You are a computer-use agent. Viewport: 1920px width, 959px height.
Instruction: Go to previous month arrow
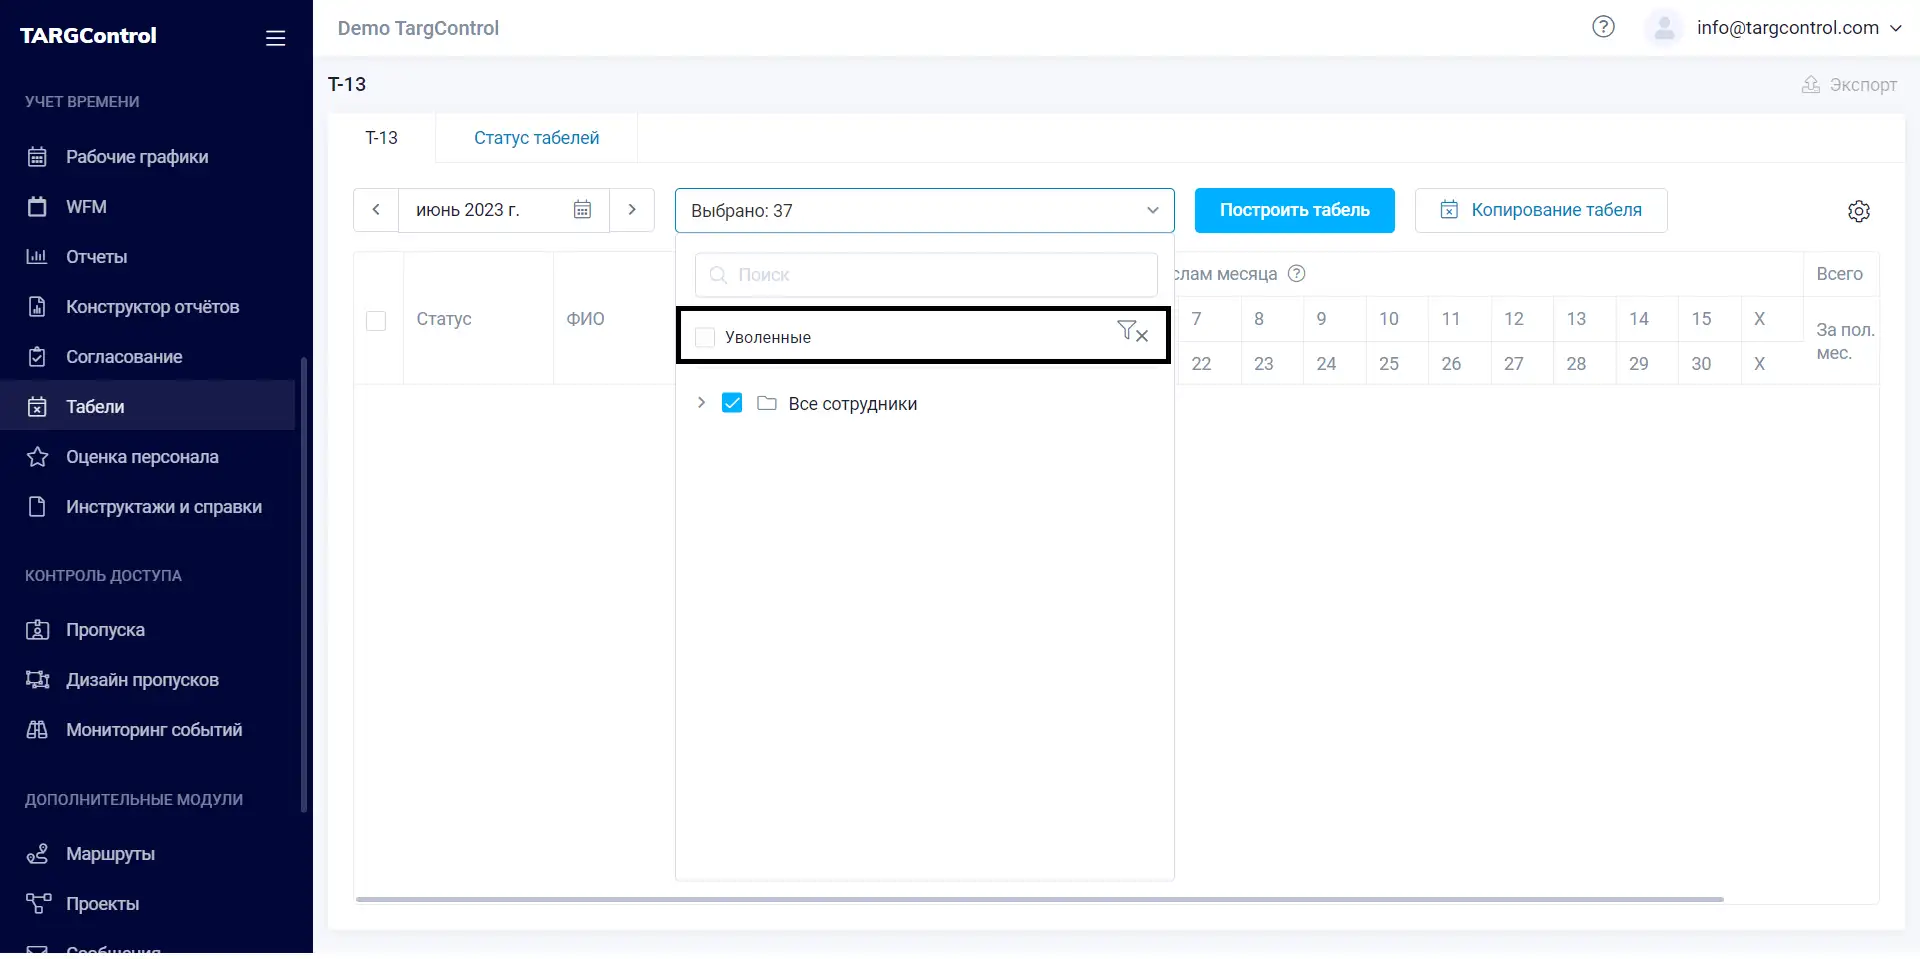[x=376, y=210]
